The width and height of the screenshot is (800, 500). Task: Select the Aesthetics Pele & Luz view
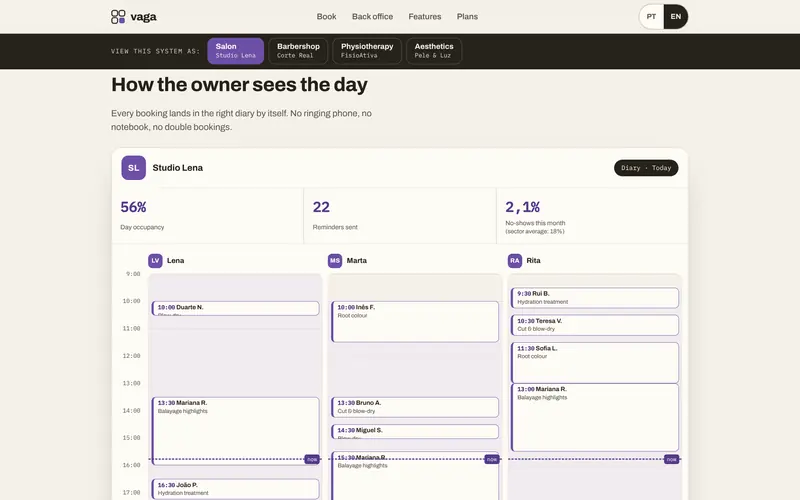pos(434,51)
